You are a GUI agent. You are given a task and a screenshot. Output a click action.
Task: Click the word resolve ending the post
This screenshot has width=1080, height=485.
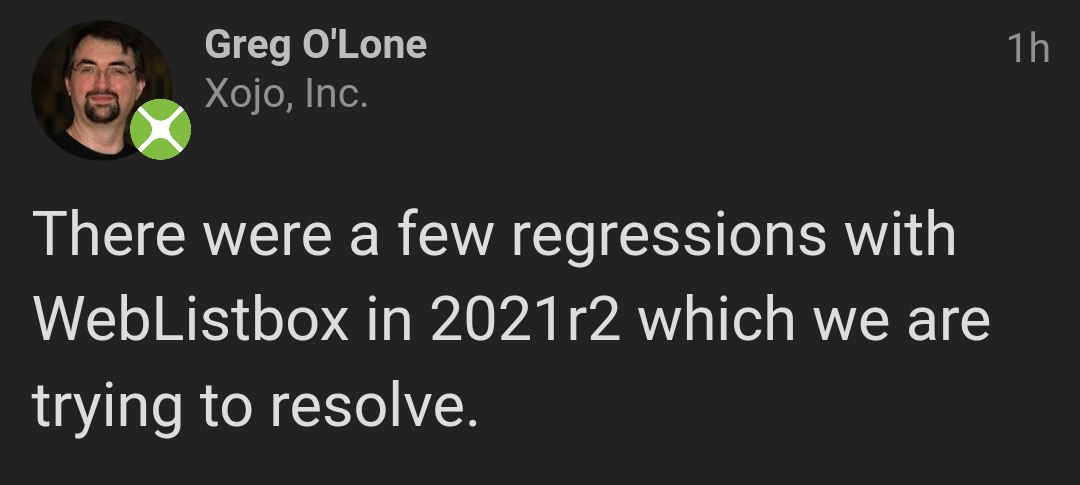pyautogui.click(x=373, y=404)
